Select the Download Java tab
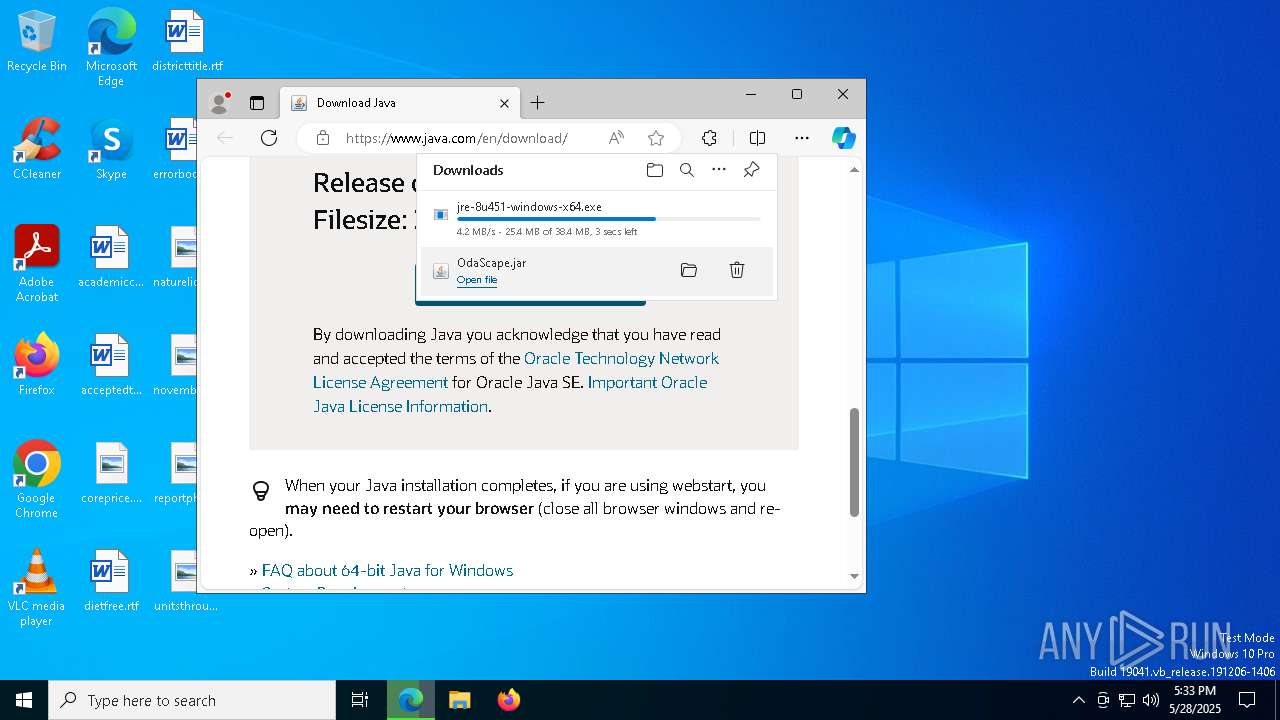Image resolution: width=1280 pixels, height=720 pixels. point(400,103)
